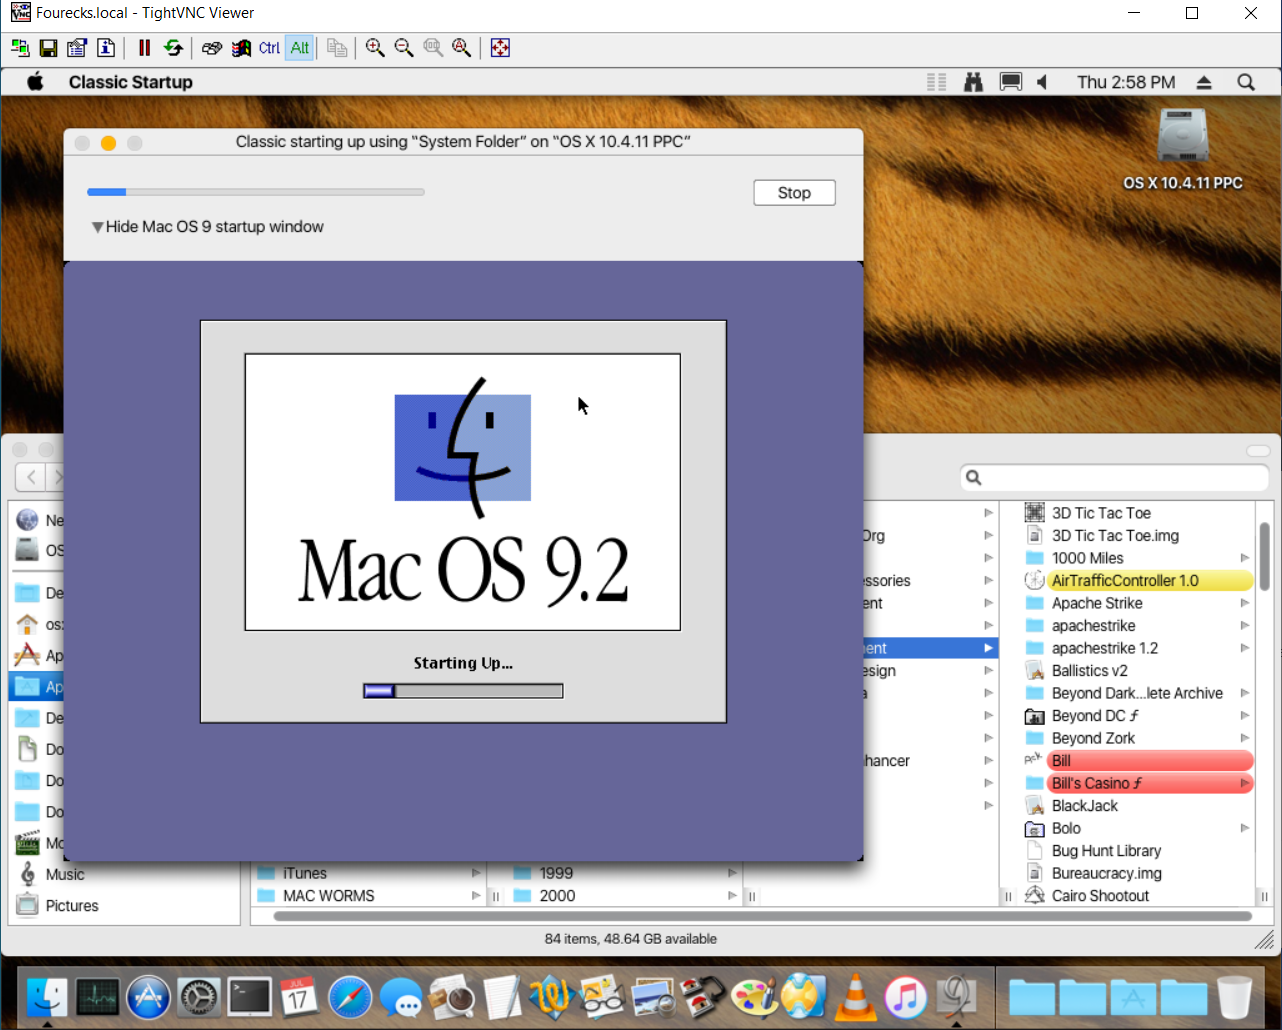Click the Save connection floppy icon
The height and width of the screenshot is (1030, 1282).
(x=48, y=48)
